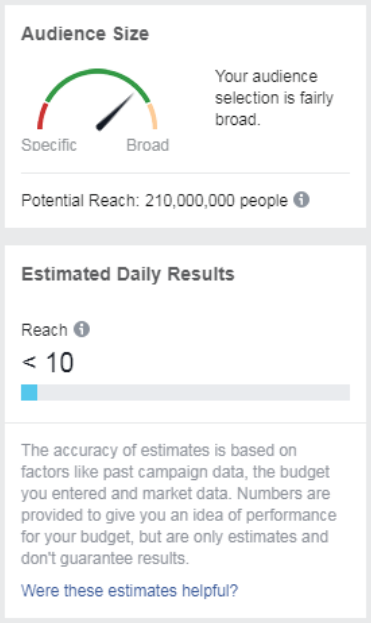This screenshot has width=371, height=623.
Task: Click the 'Specific' gauge label
Action: pyautogui.click(x=49, y=145)
